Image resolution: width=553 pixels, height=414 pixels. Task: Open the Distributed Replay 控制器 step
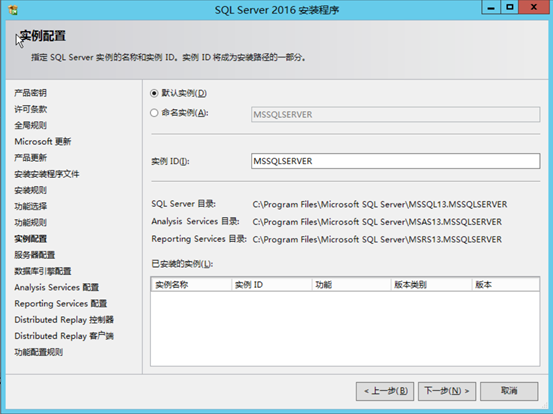coord(64,320)
